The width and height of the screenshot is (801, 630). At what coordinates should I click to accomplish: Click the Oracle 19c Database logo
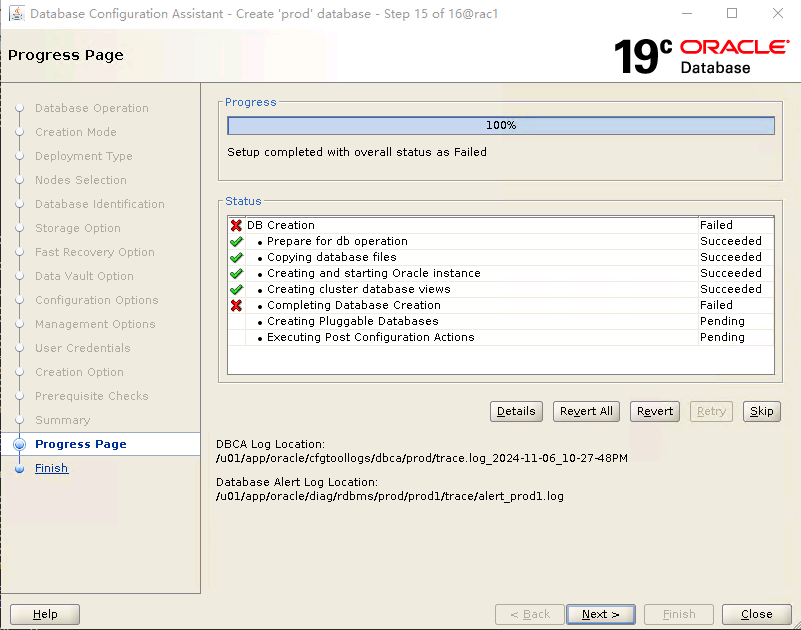pos(701,56)
